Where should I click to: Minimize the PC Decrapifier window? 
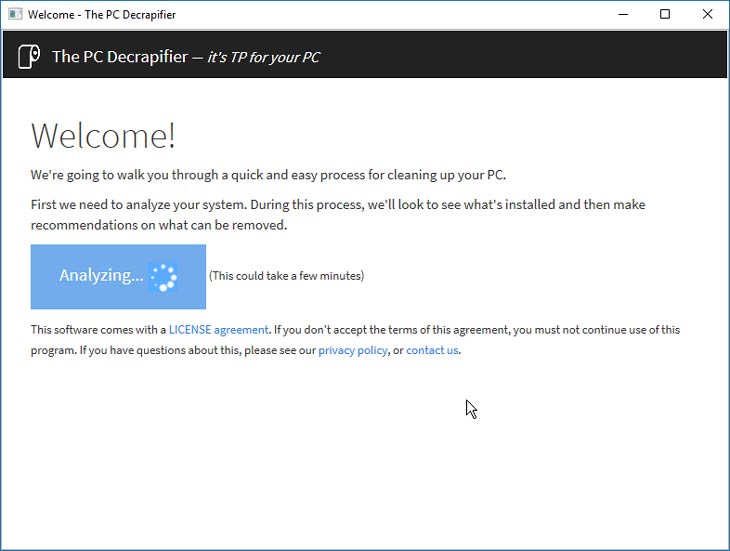tap(623, 14)
